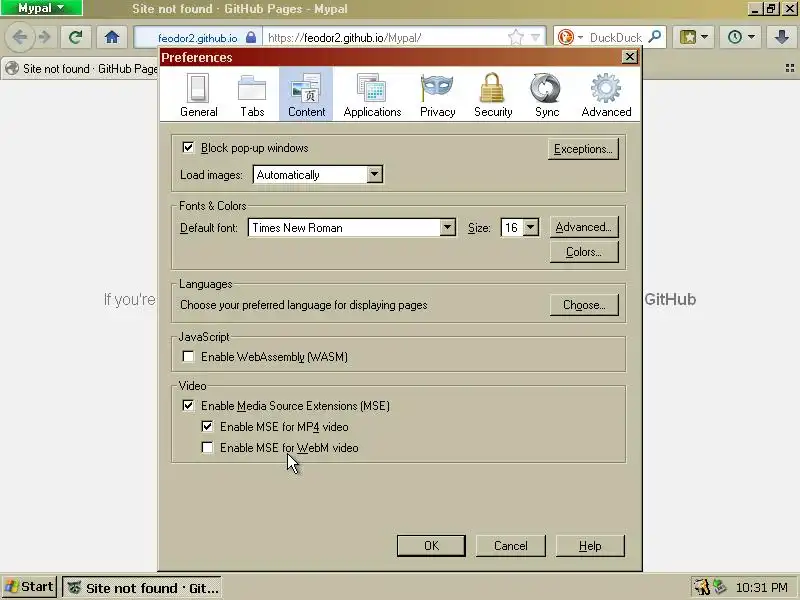Click Choose... for languages
The height and width of the screenshot is (600, 800).
pyautogui.click(x=584, y=305)
